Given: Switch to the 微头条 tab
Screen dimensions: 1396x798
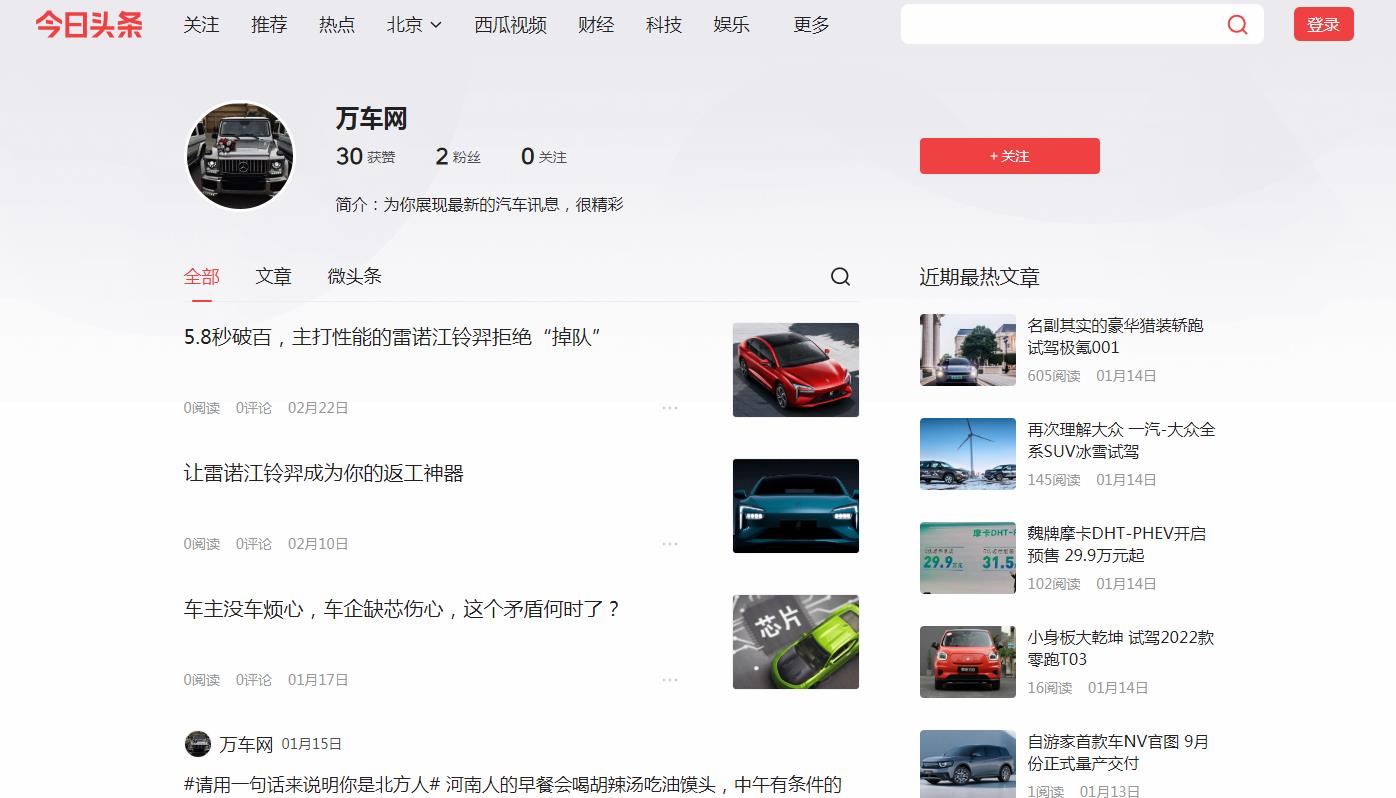Looking at the screenshot, I should 354,277.
